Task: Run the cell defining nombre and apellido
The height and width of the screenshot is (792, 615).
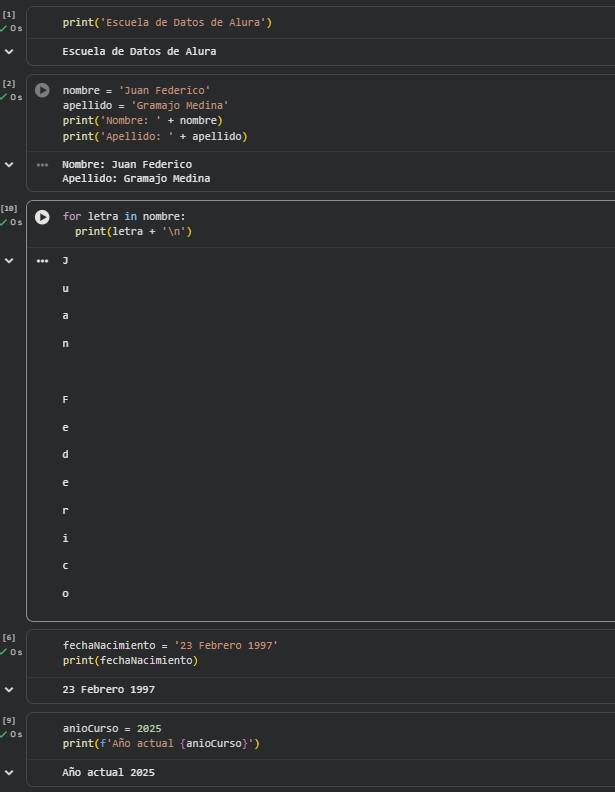Action: (x=42, y=90)
